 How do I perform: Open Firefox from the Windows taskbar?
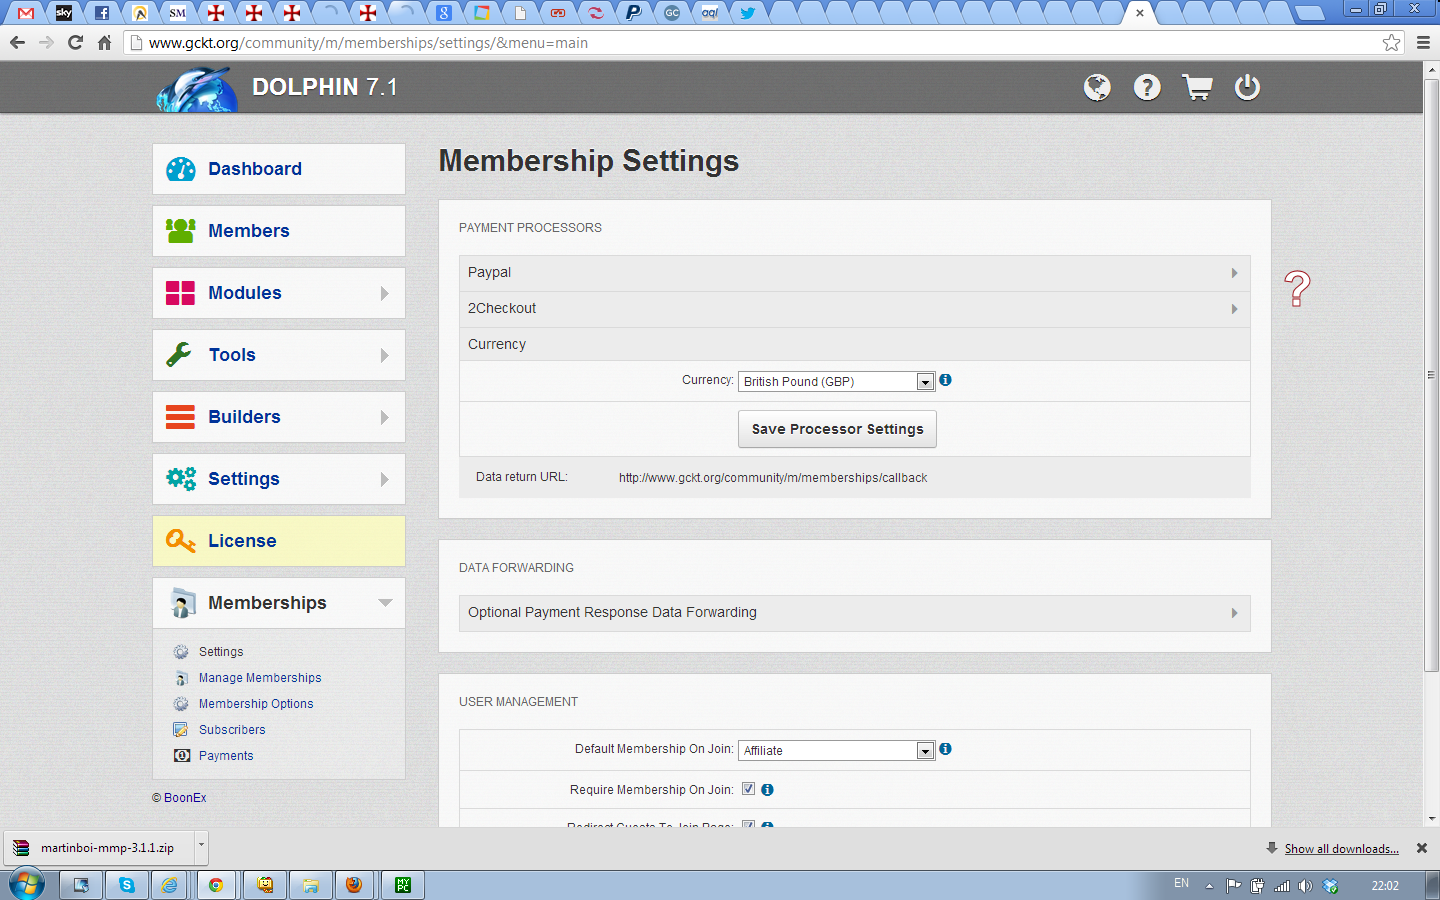click(x=353, y=885)
